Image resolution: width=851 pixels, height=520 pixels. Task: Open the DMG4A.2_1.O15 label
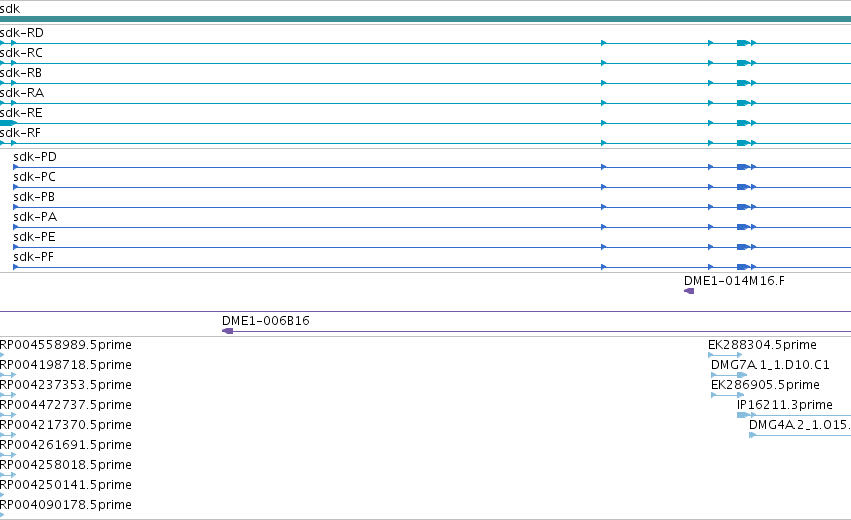(x=800, y=425)
